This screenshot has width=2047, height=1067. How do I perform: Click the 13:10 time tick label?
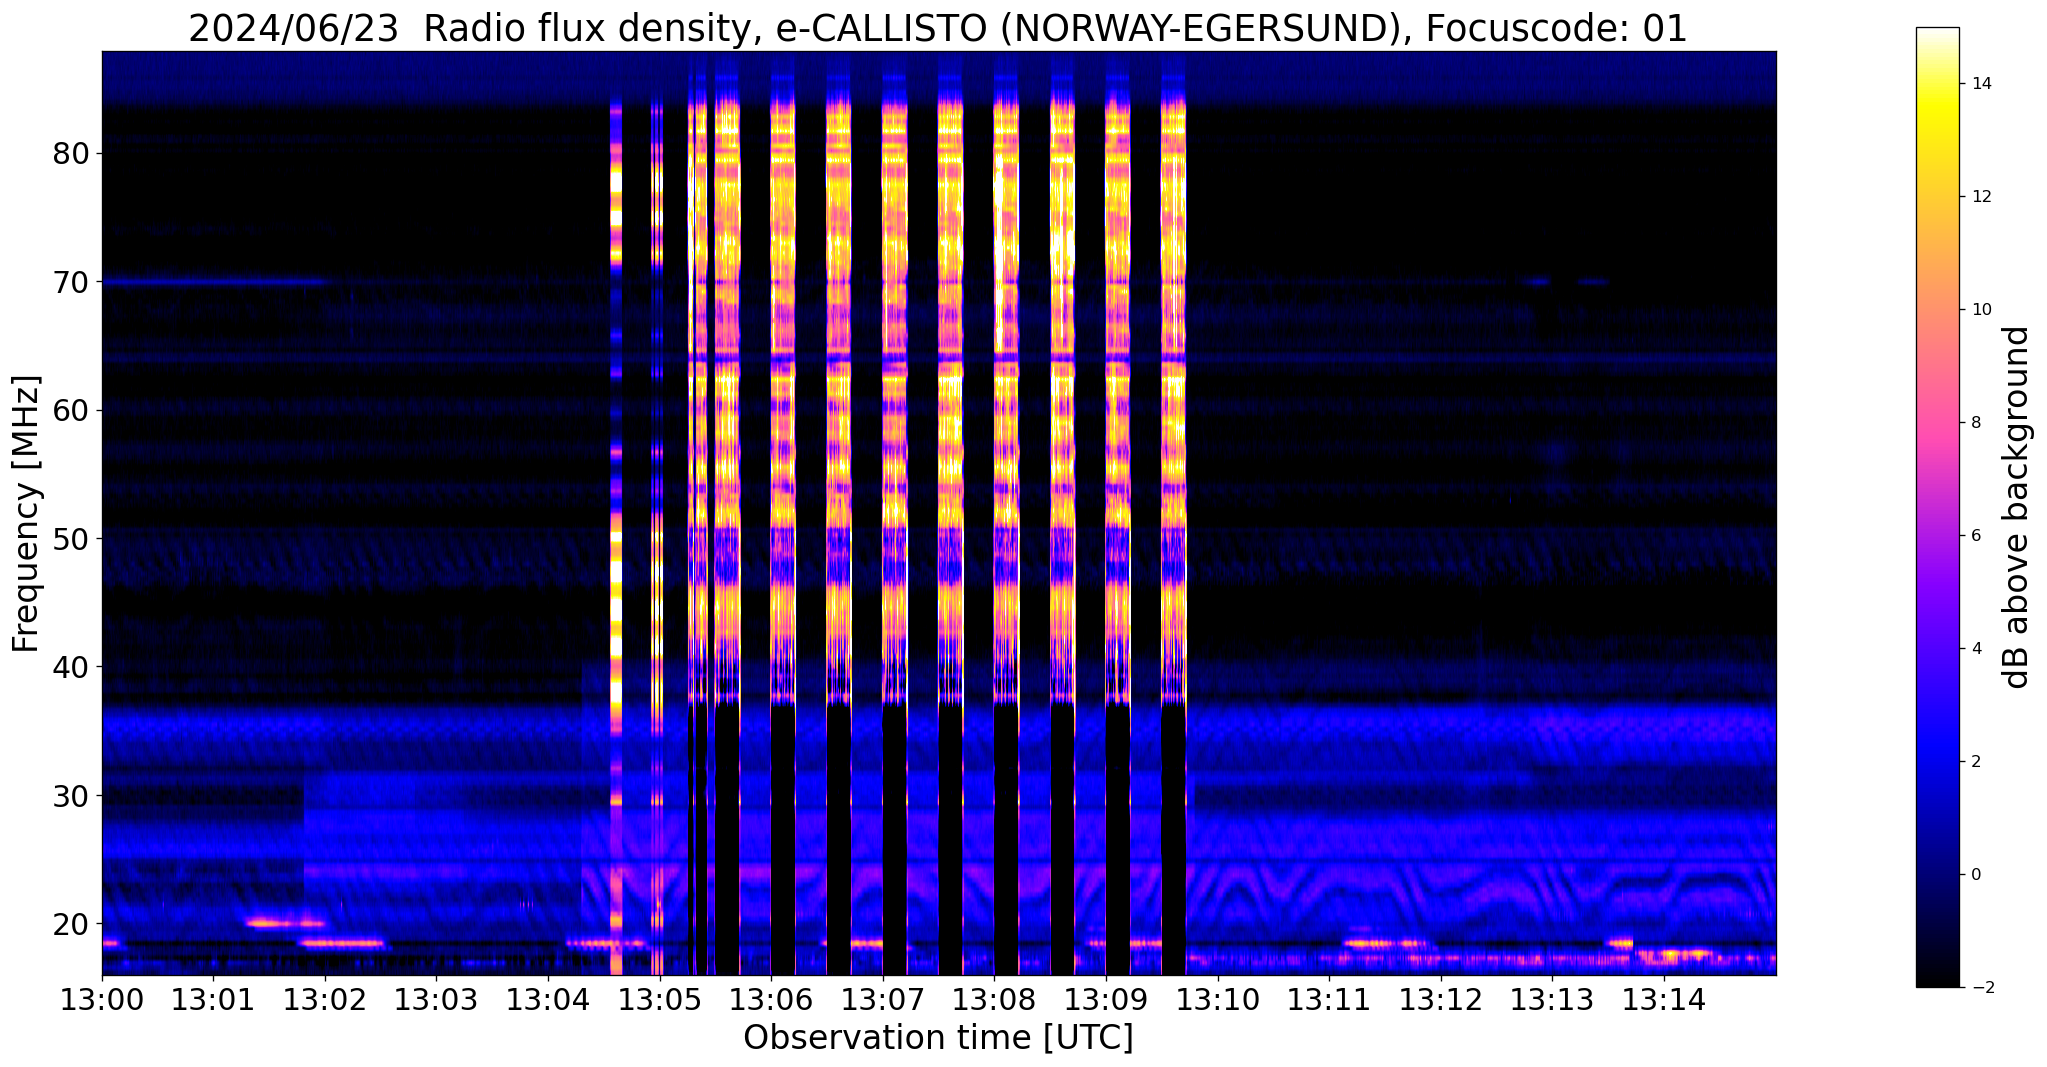(x=1217, y=999)
